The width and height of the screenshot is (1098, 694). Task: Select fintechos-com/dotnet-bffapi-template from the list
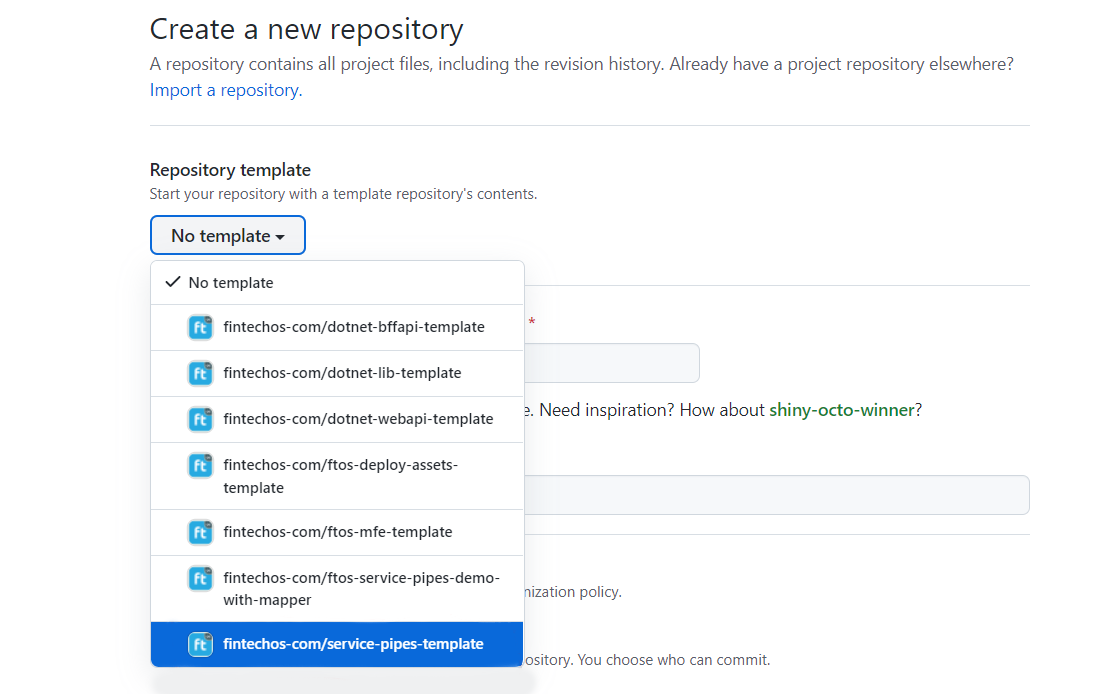[x=354, y=327]
